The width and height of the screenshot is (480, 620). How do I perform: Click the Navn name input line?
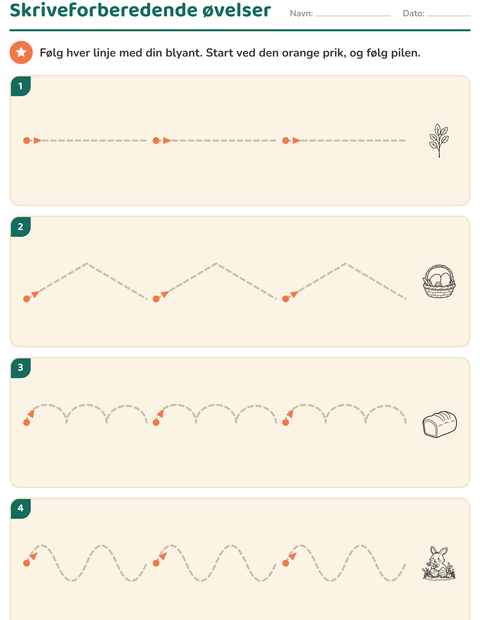(353, 15)
